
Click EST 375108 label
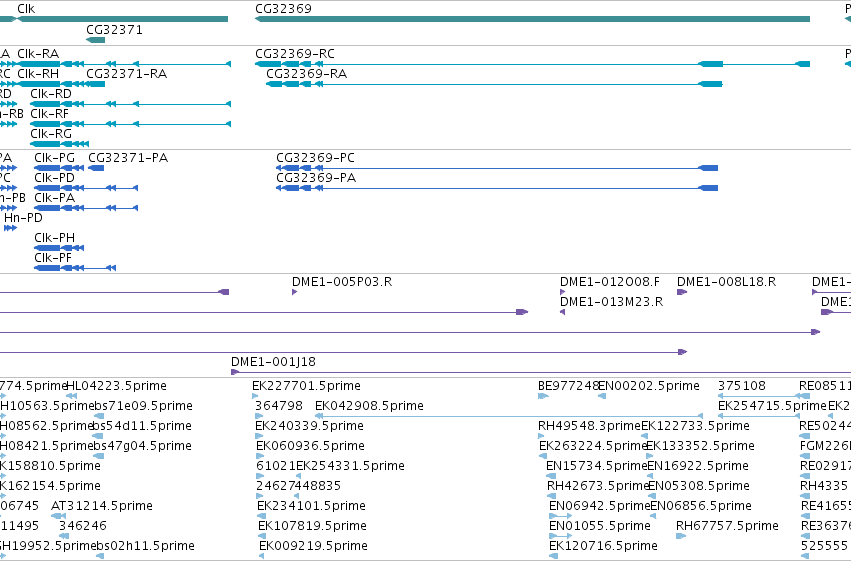click(x=742, y=386)
